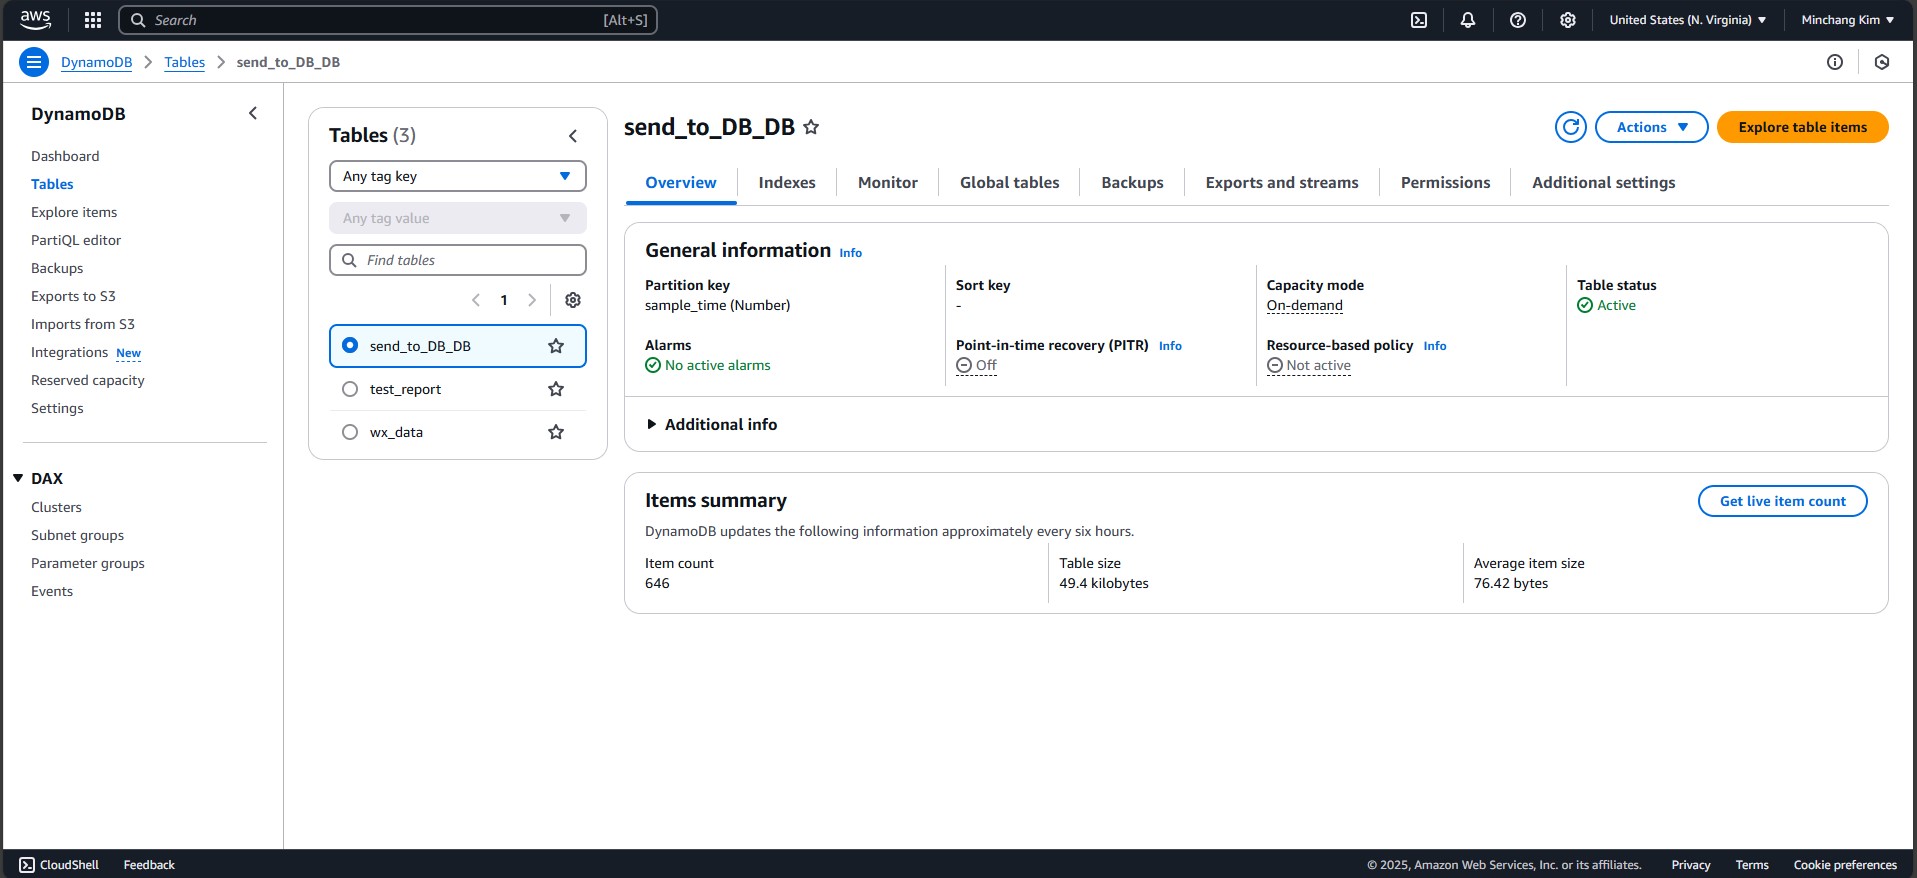
Task: Open Integrations navigation link
Action: coord(69,352)
